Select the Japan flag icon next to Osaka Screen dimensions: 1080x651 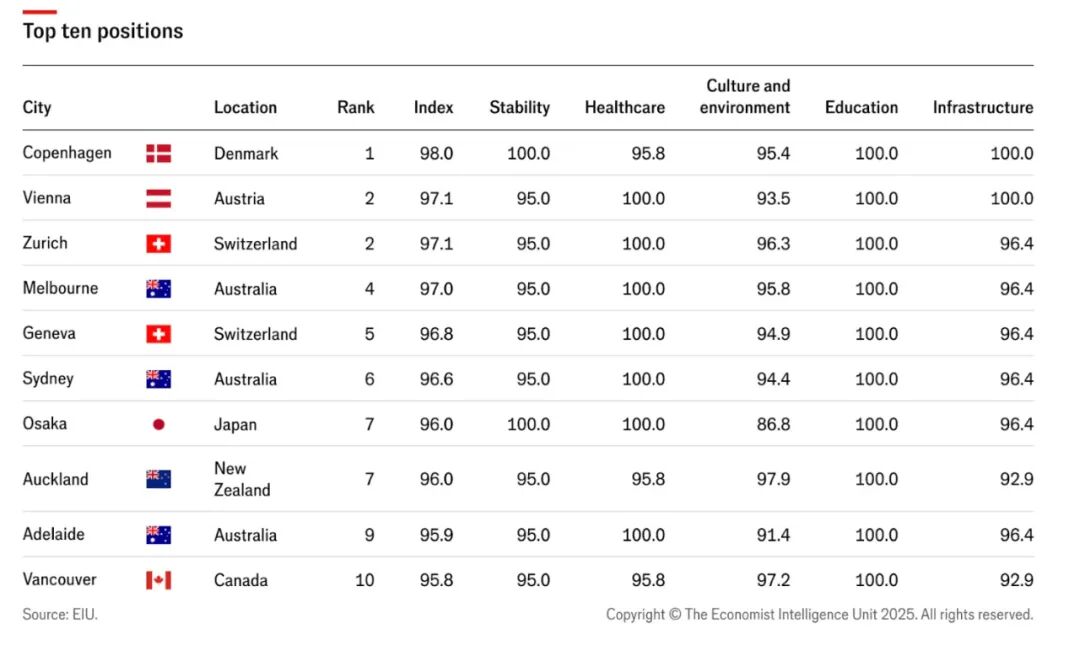tap(158, 424)
